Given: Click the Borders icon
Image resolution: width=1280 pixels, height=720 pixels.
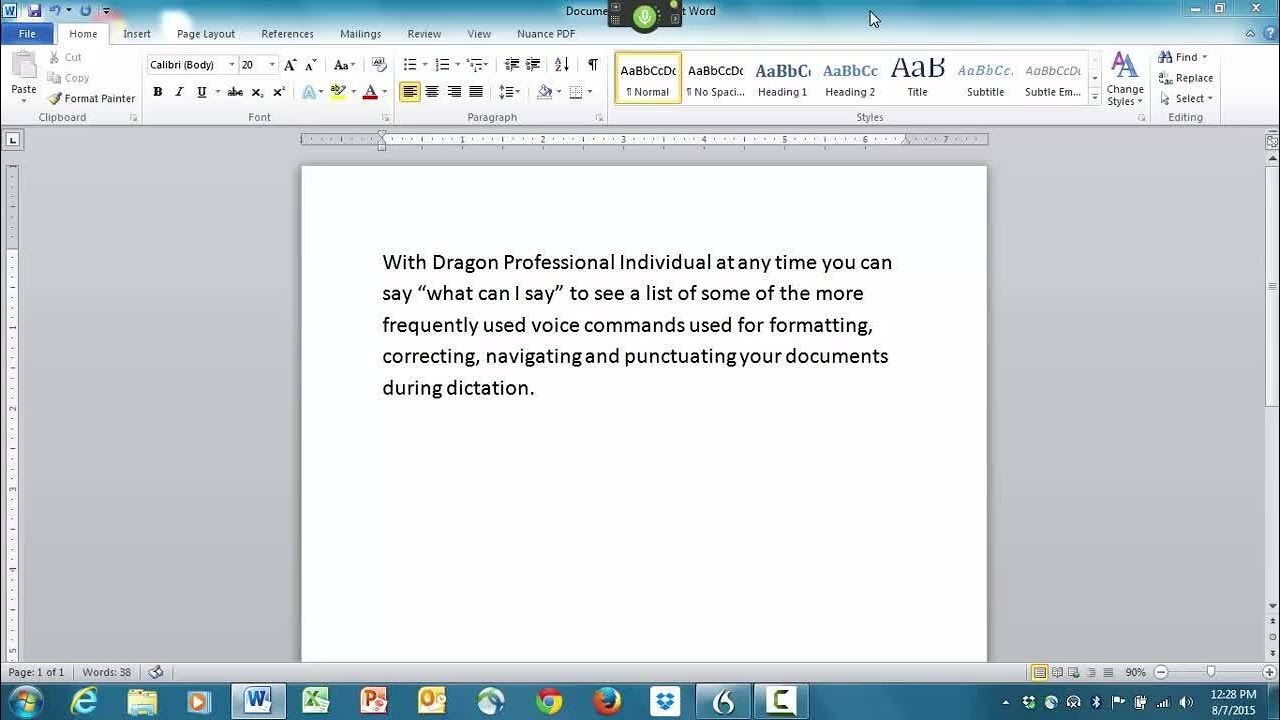Looking at the screenshot, I should (x=576, y=92).
